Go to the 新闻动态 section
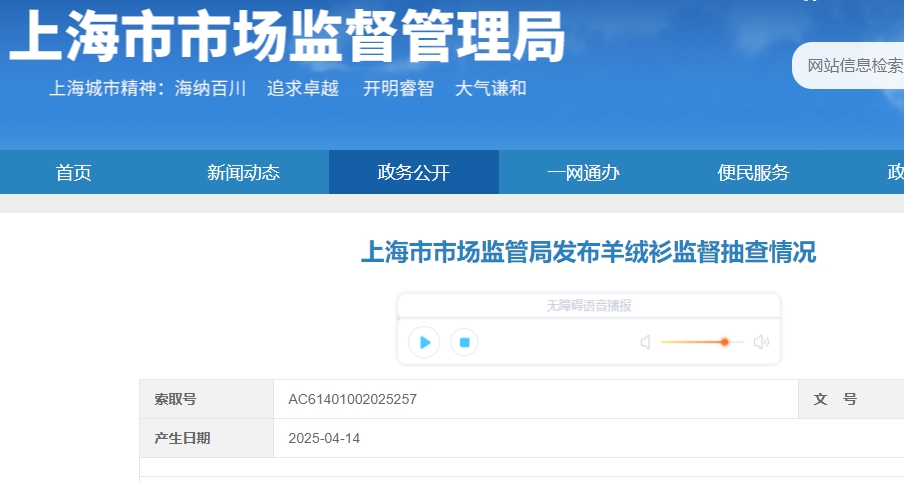The width and height of the screenshot is (904, 482). pyautogui.click(x=243, y=173)
